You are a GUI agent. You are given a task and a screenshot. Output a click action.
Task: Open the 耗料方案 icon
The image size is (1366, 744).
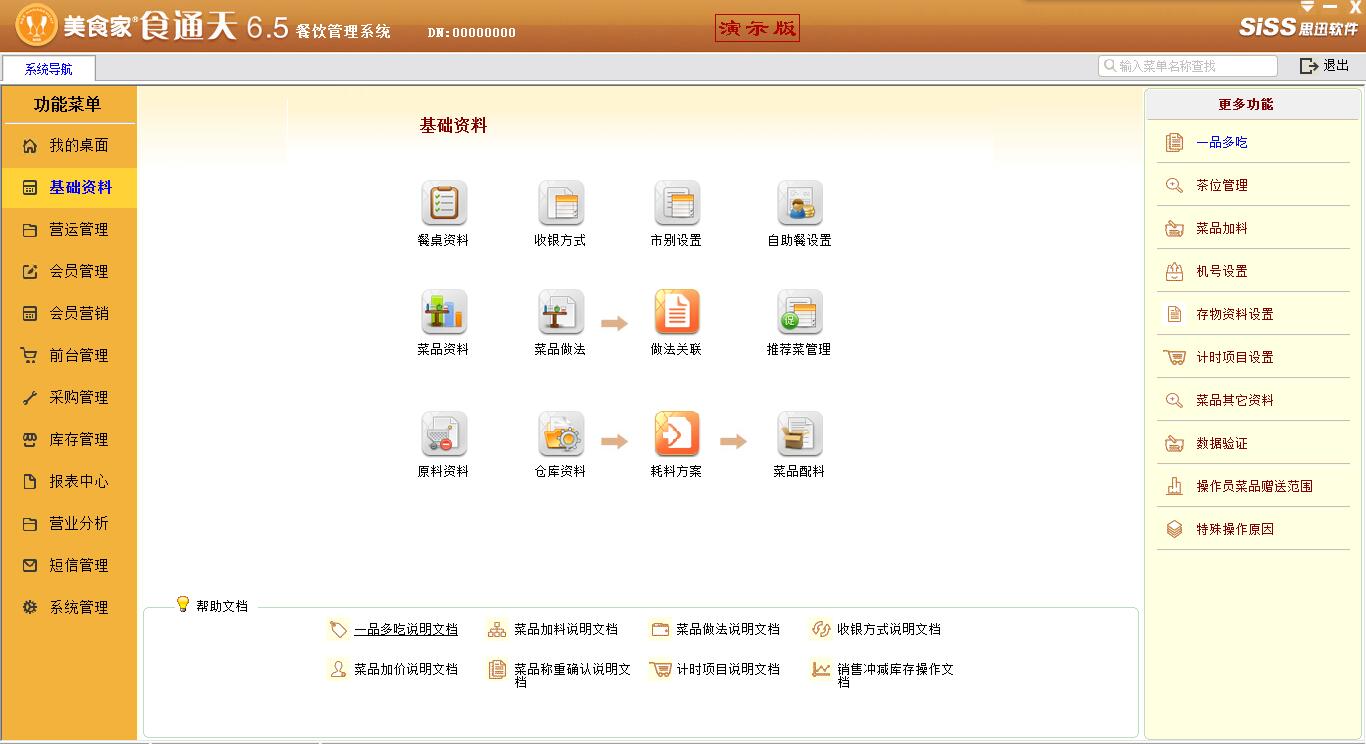click(677, 434)
